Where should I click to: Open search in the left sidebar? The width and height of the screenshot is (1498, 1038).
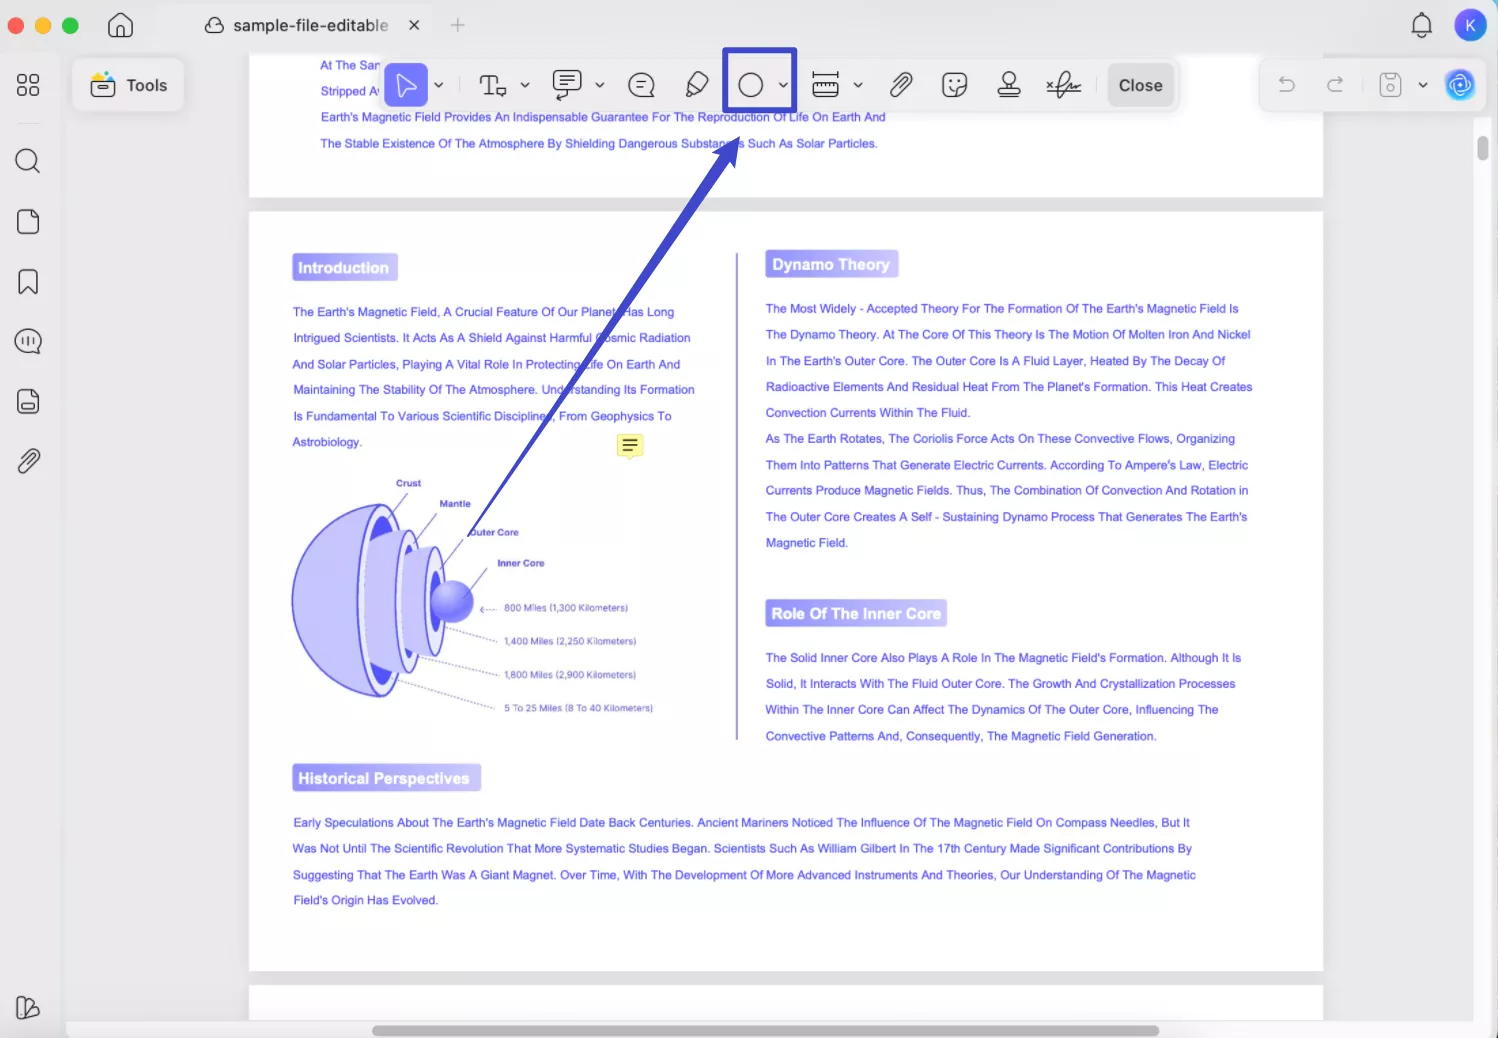[x=27, y=161]
